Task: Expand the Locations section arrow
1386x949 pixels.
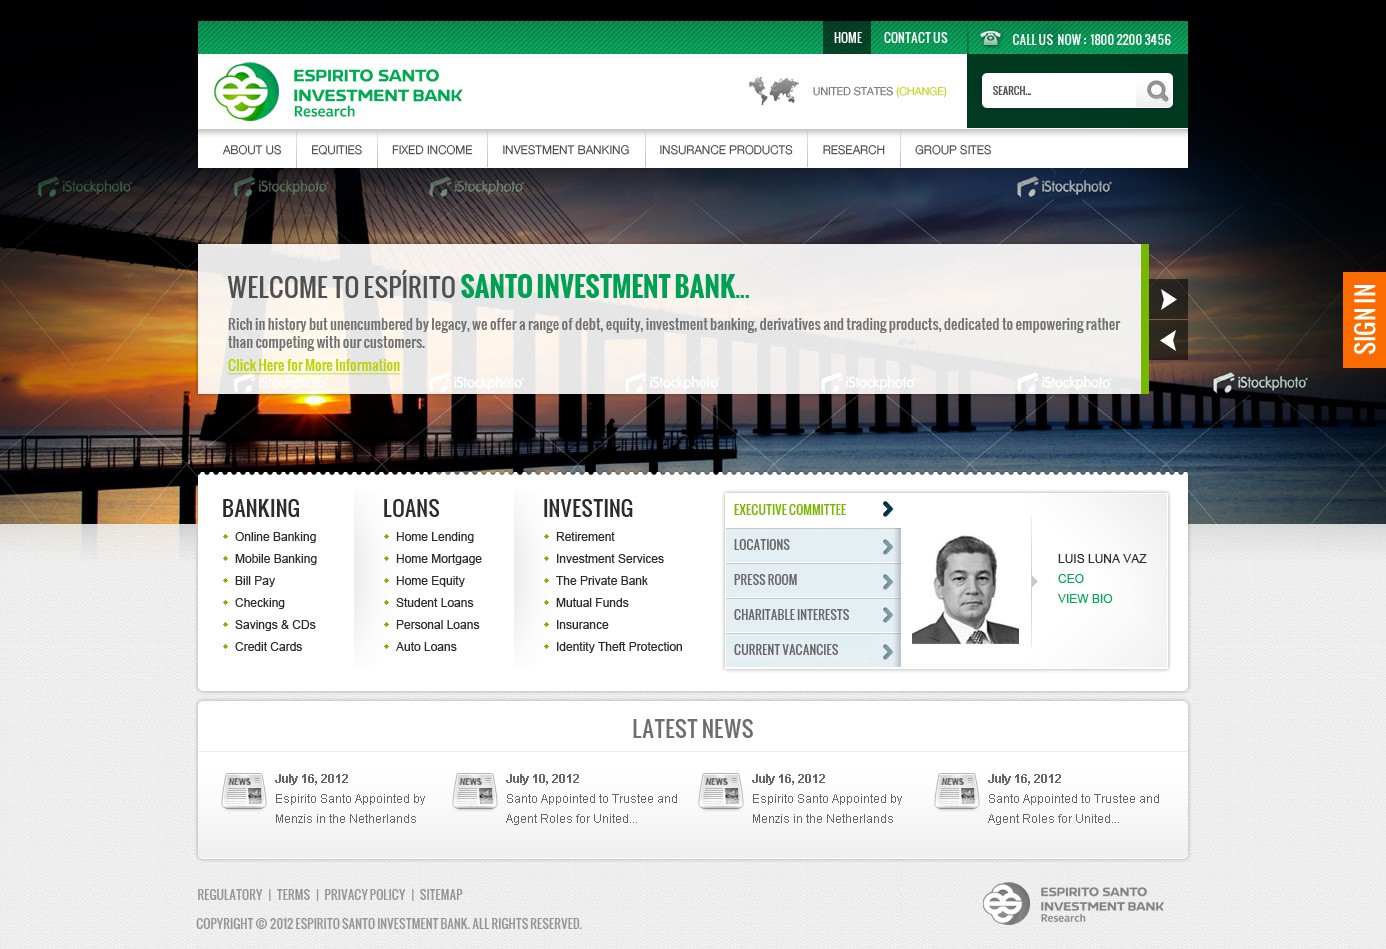Action: (x=887, y=546)
